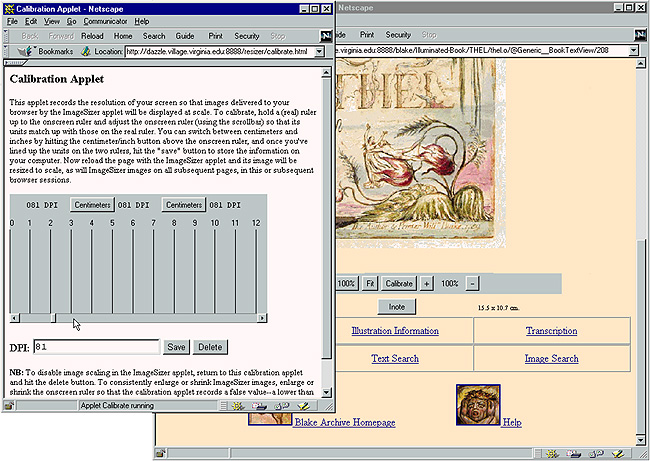Click Security in the back Netscape window toolbar

398,35
